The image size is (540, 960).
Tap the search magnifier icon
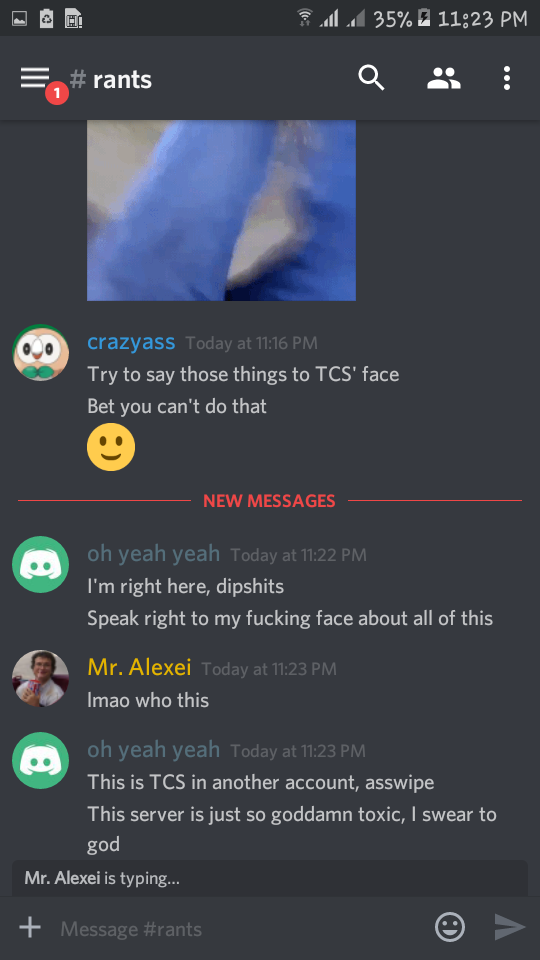coord(371,78)
